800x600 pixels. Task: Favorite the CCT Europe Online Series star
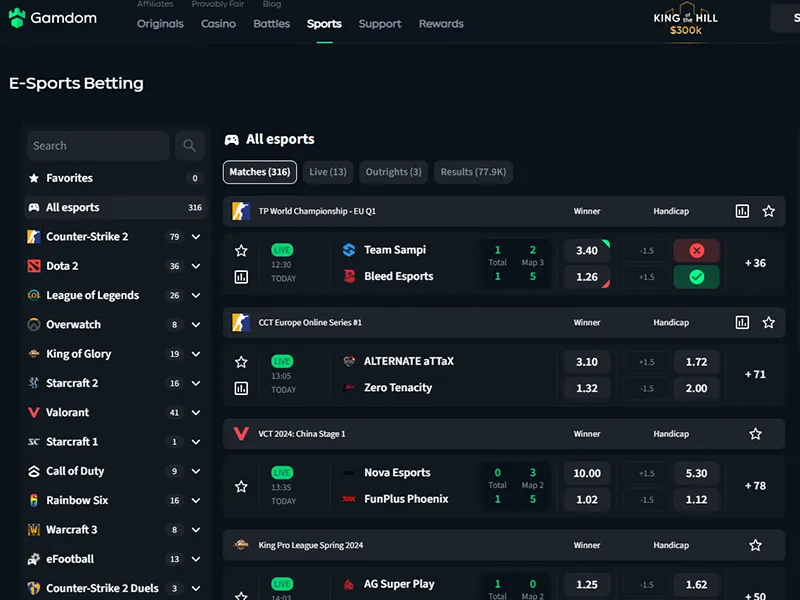tap(769, 322)
